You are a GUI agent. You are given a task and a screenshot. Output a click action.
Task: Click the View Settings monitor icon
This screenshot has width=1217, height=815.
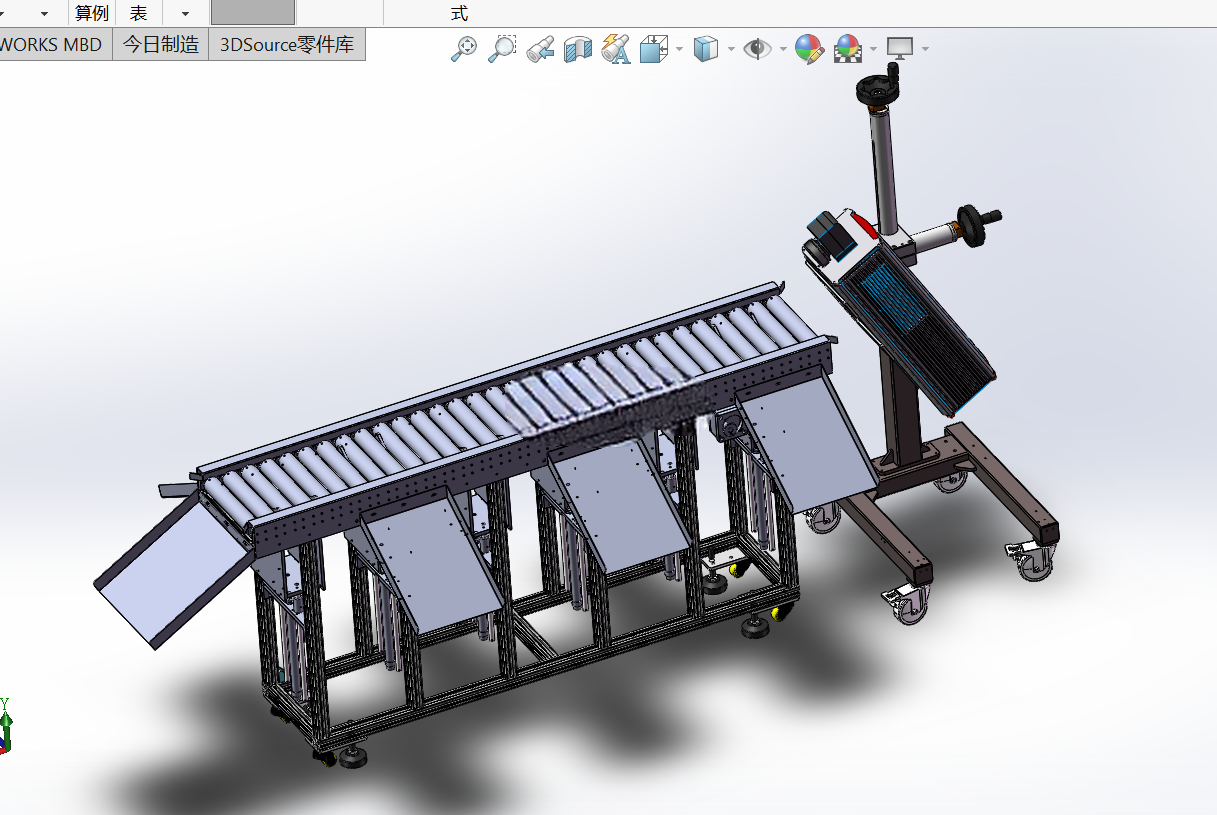point(900,48)
